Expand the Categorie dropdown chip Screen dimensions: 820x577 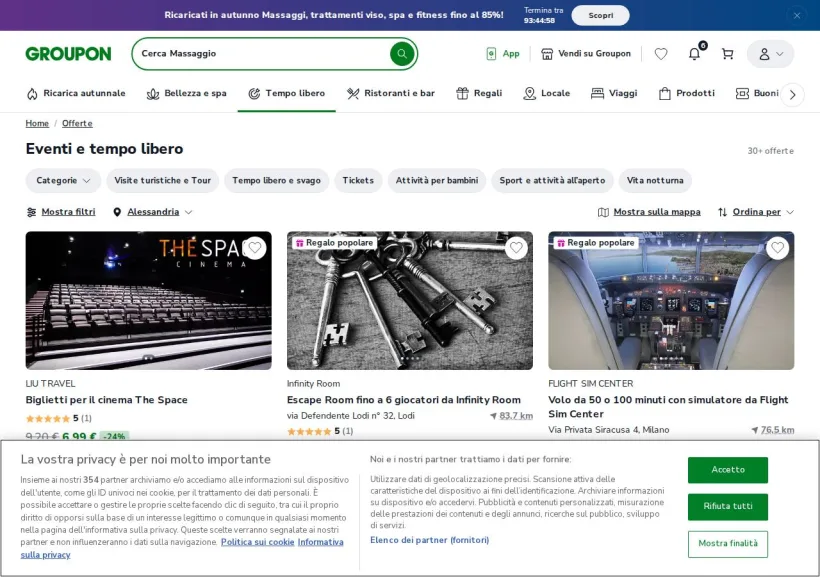63,180
